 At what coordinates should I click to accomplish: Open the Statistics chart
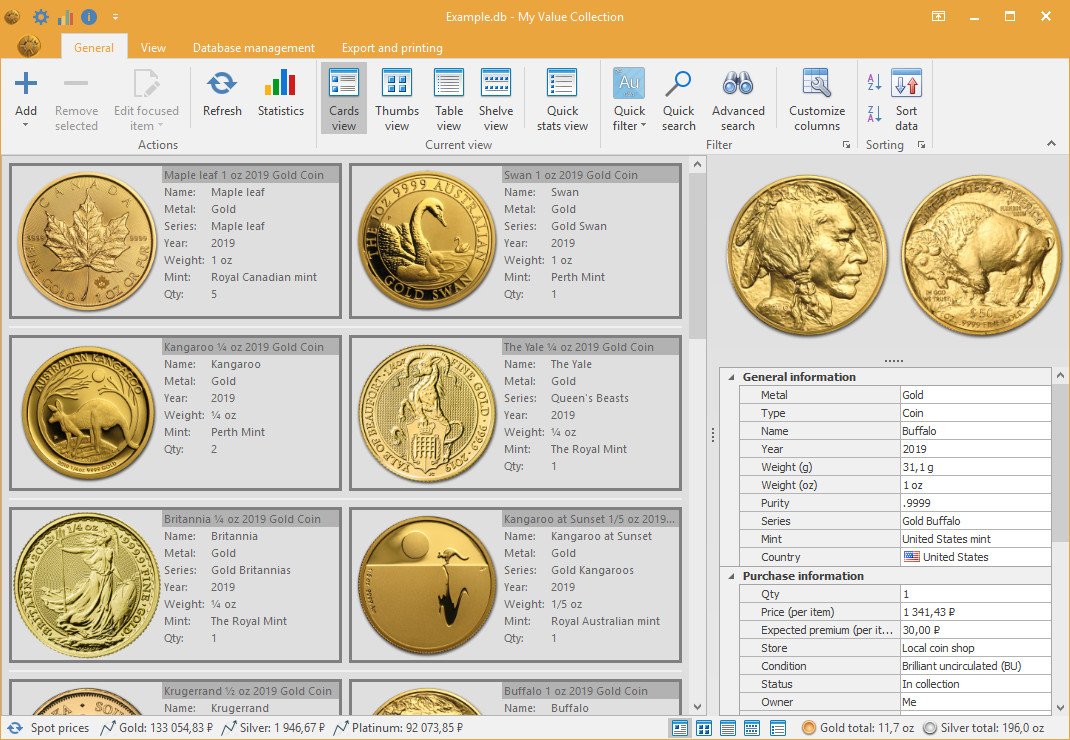tap(280, 94)
